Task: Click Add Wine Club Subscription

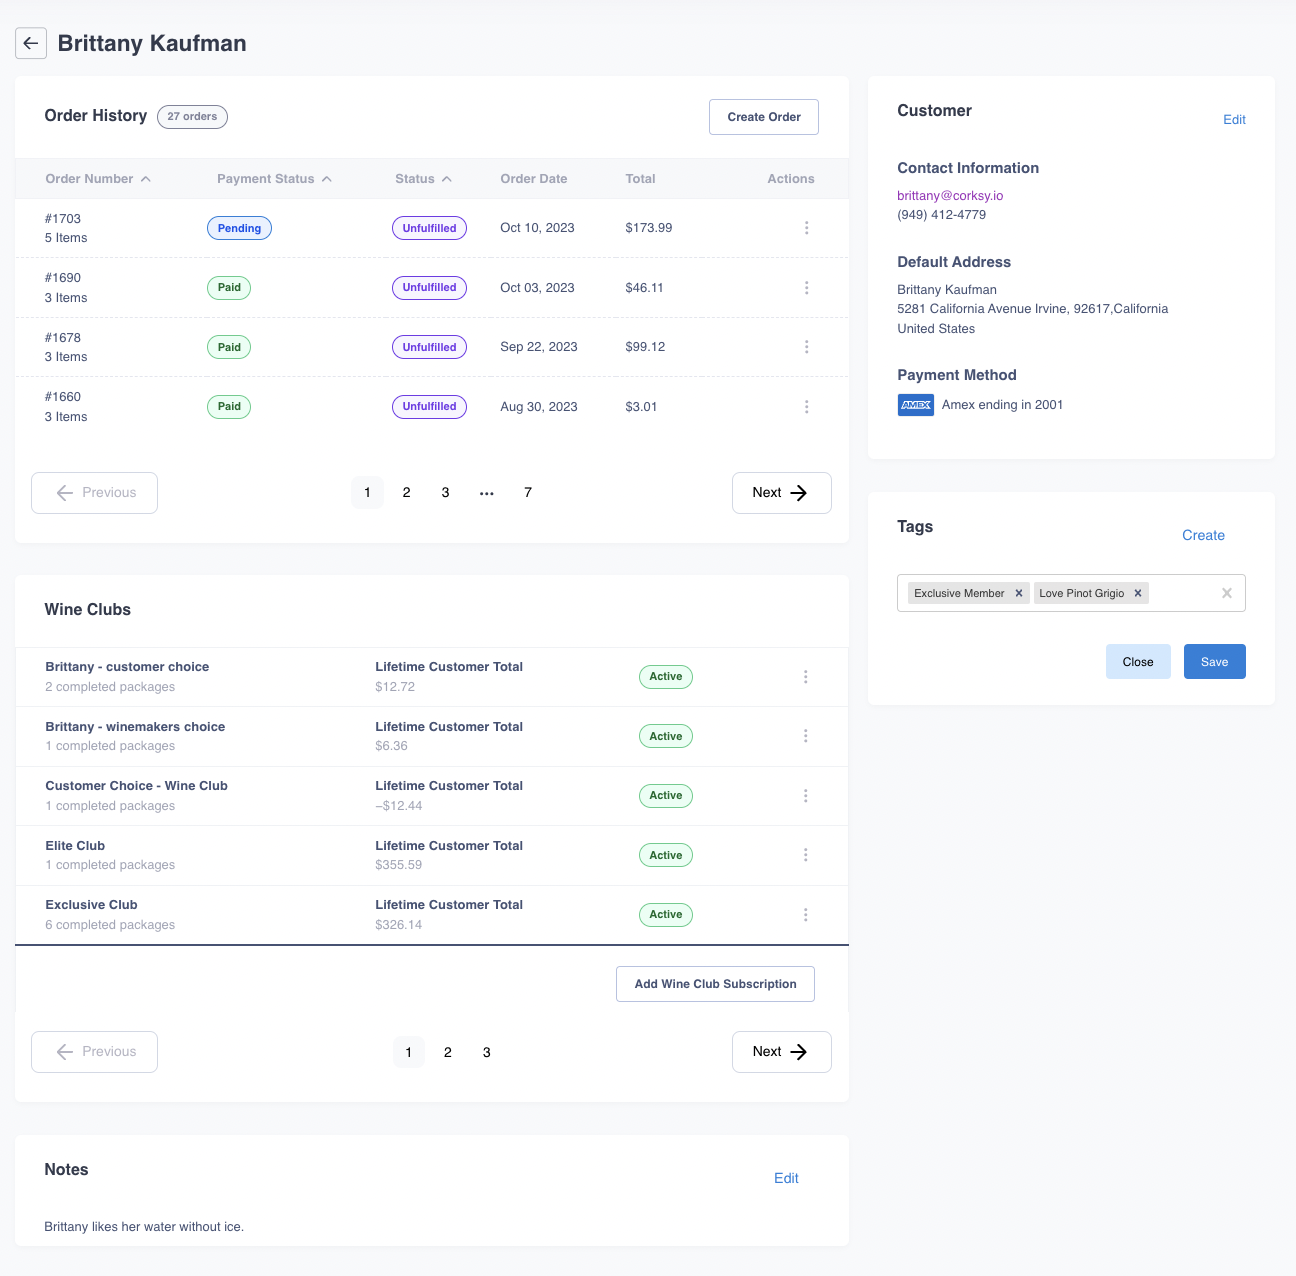Action: pyautogui.click(x=715, y=984)
